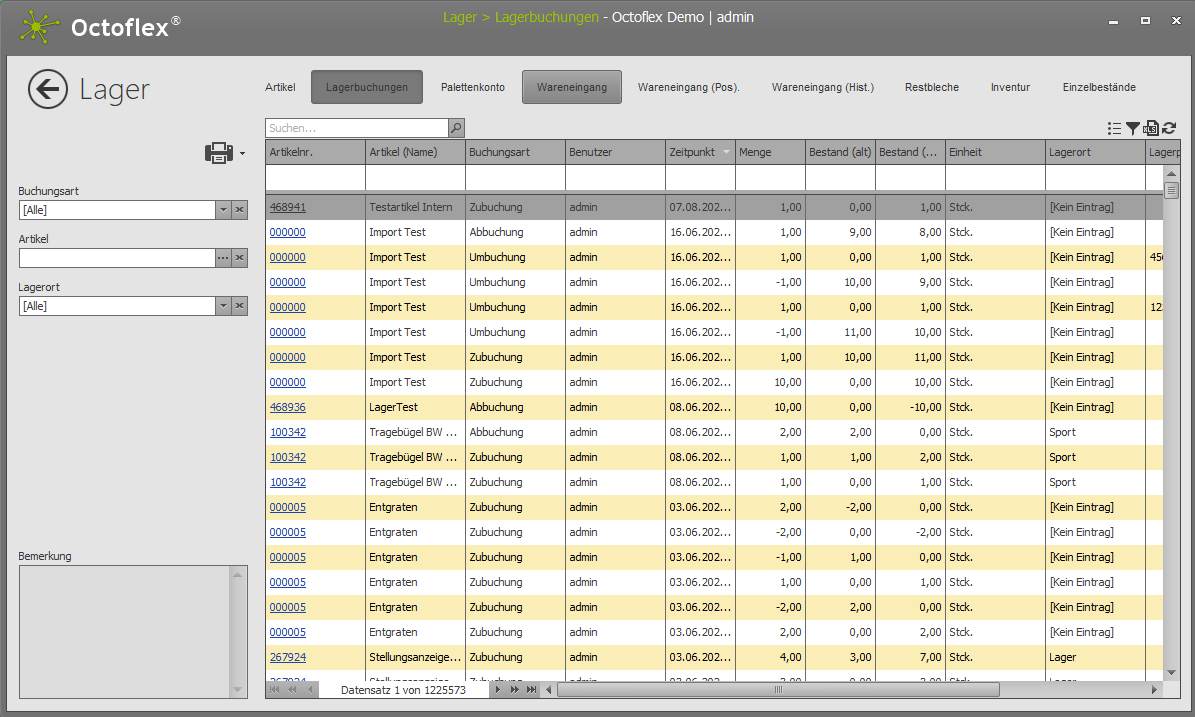
Task: Open article link 468936
Action: 288,407
